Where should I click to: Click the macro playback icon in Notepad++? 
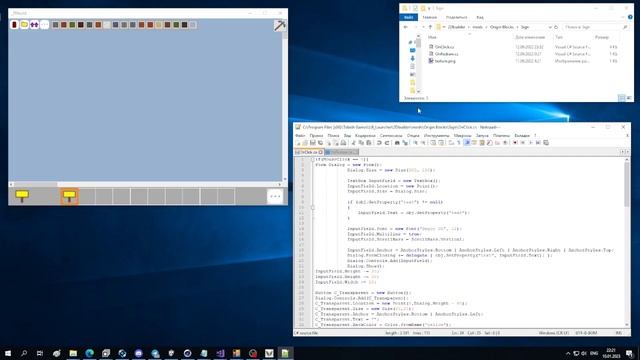(531, 142)
